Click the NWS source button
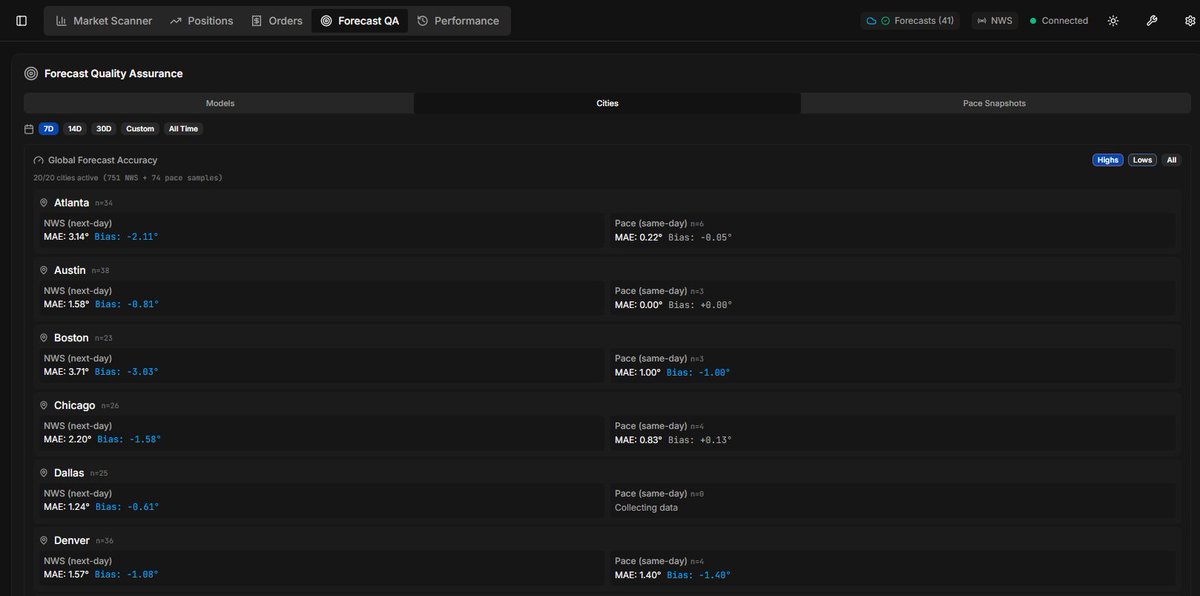The height and width of the screenshot is (596, 1200). pos(994,21)
